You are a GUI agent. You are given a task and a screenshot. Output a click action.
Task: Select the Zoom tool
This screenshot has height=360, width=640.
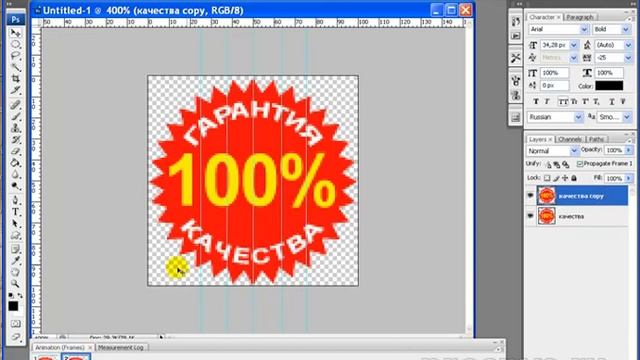pos(16,283)
